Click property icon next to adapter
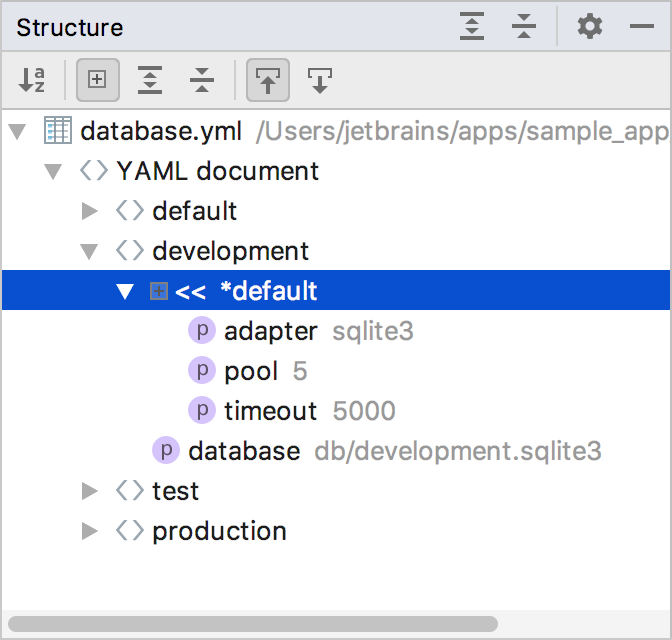This screenshot has height=640, width=672. coord(202,331)
